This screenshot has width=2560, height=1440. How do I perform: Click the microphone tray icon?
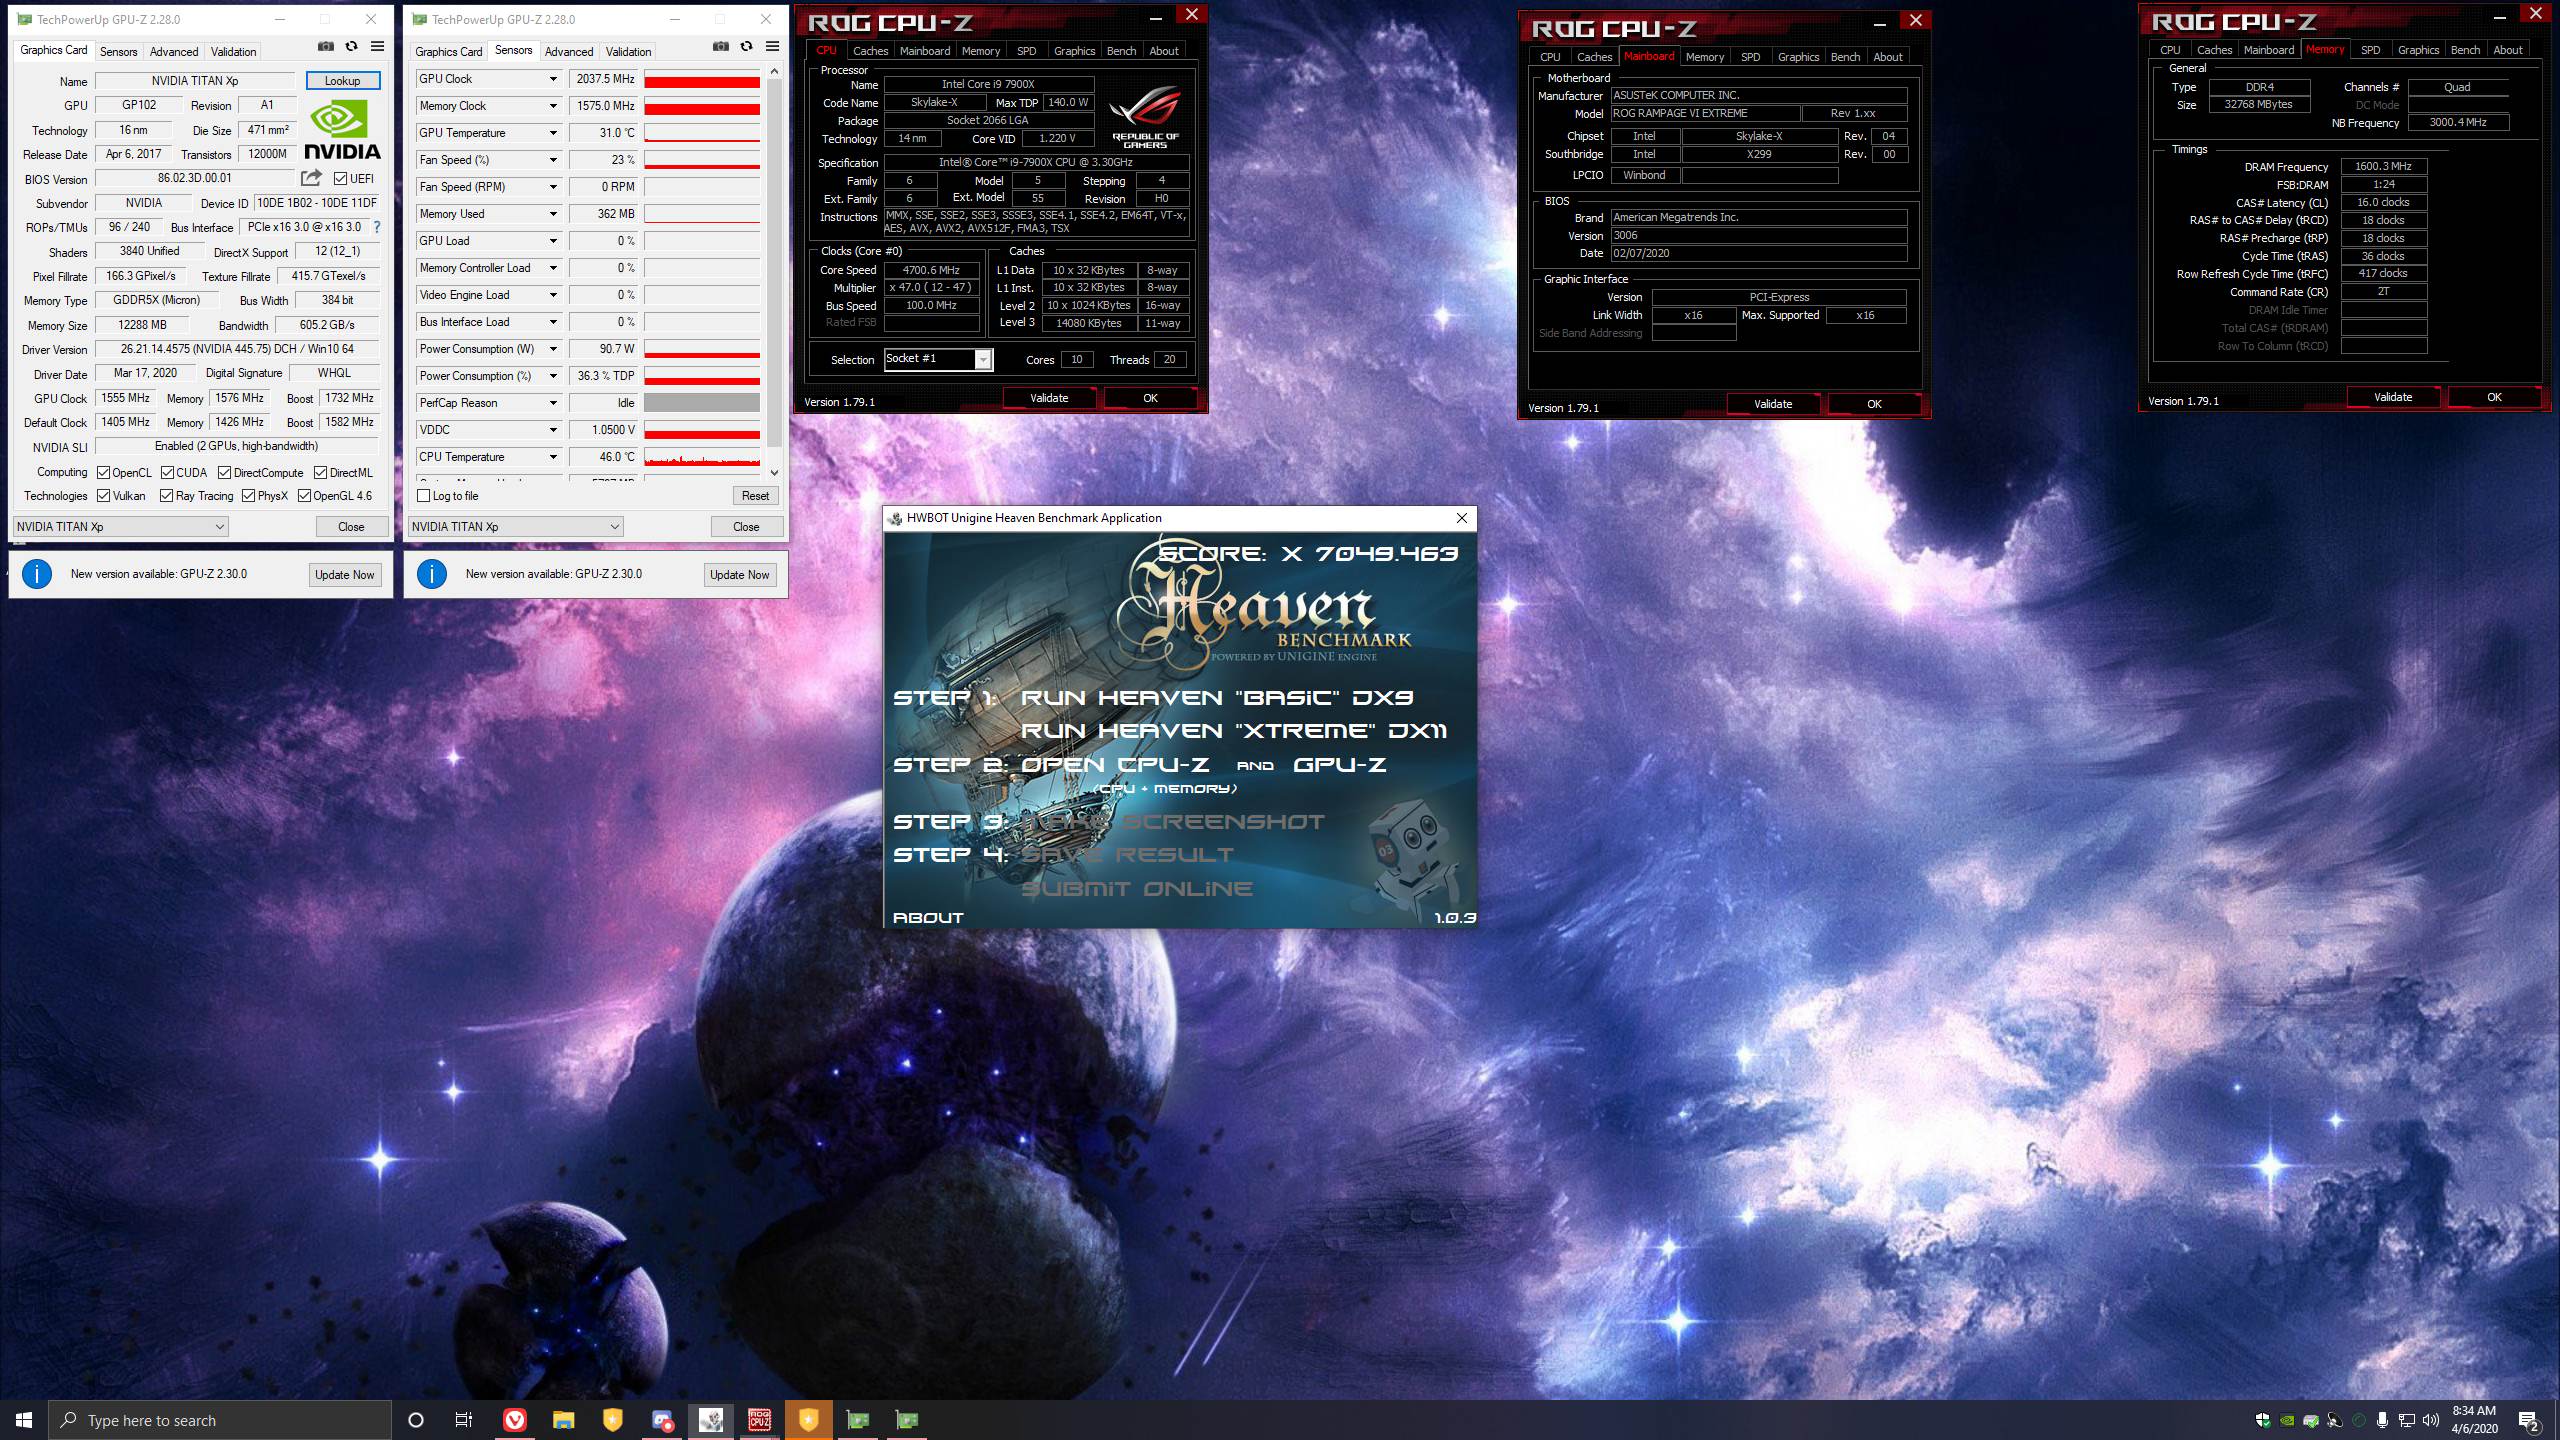coord(2383,1420)
